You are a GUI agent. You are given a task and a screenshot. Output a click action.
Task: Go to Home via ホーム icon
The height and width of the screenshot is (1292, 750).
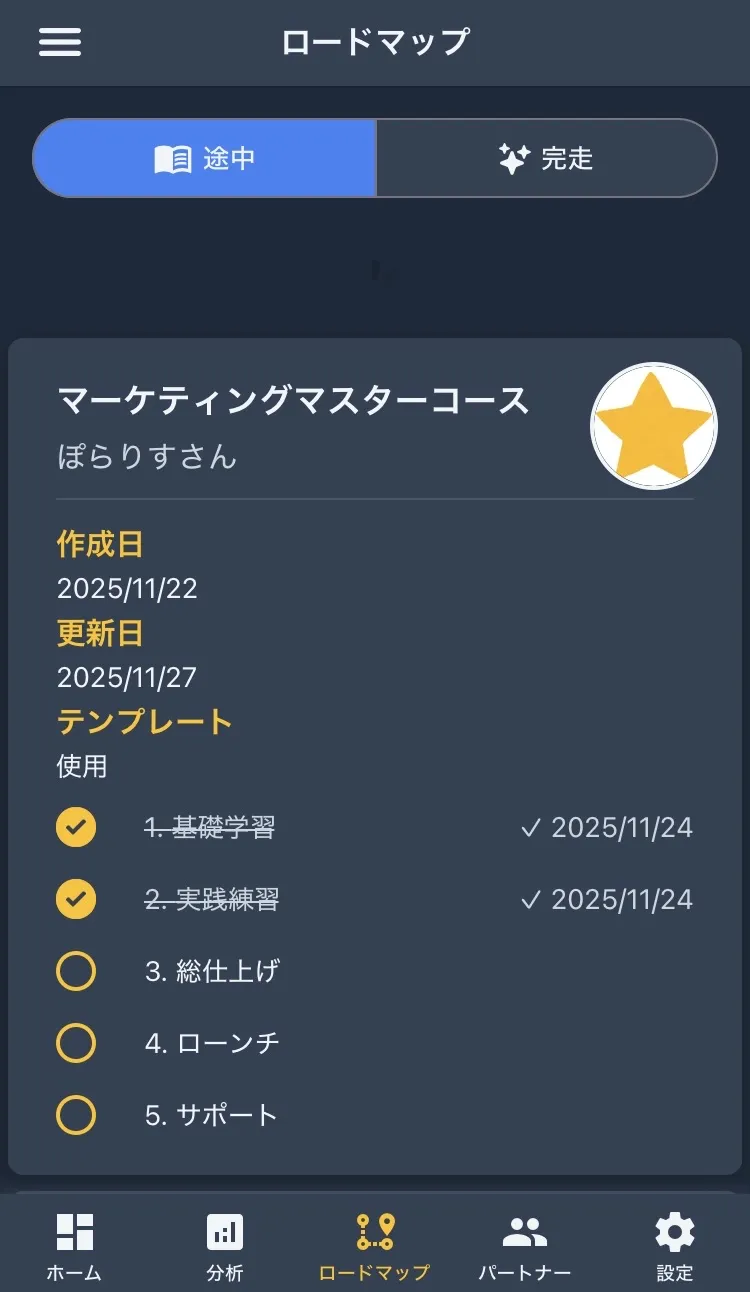tap(74, 1232)
